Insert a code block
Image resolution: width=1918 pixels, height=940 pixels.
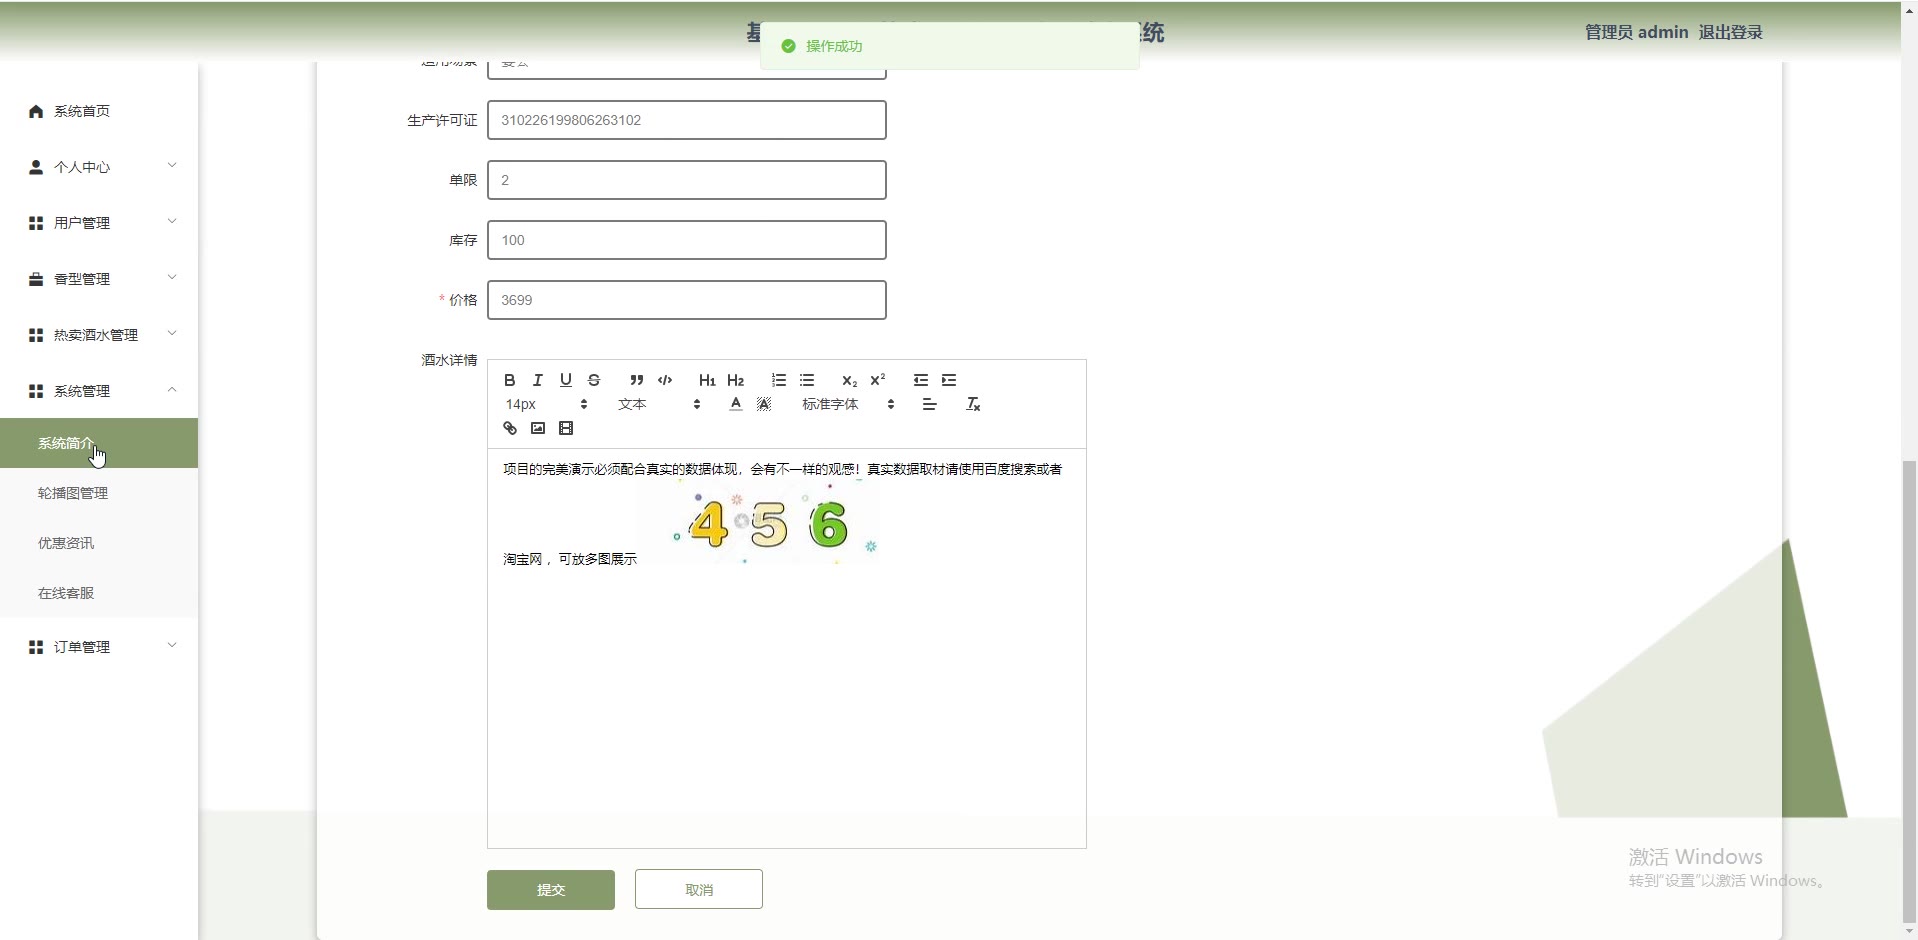[x=665, y=380]
